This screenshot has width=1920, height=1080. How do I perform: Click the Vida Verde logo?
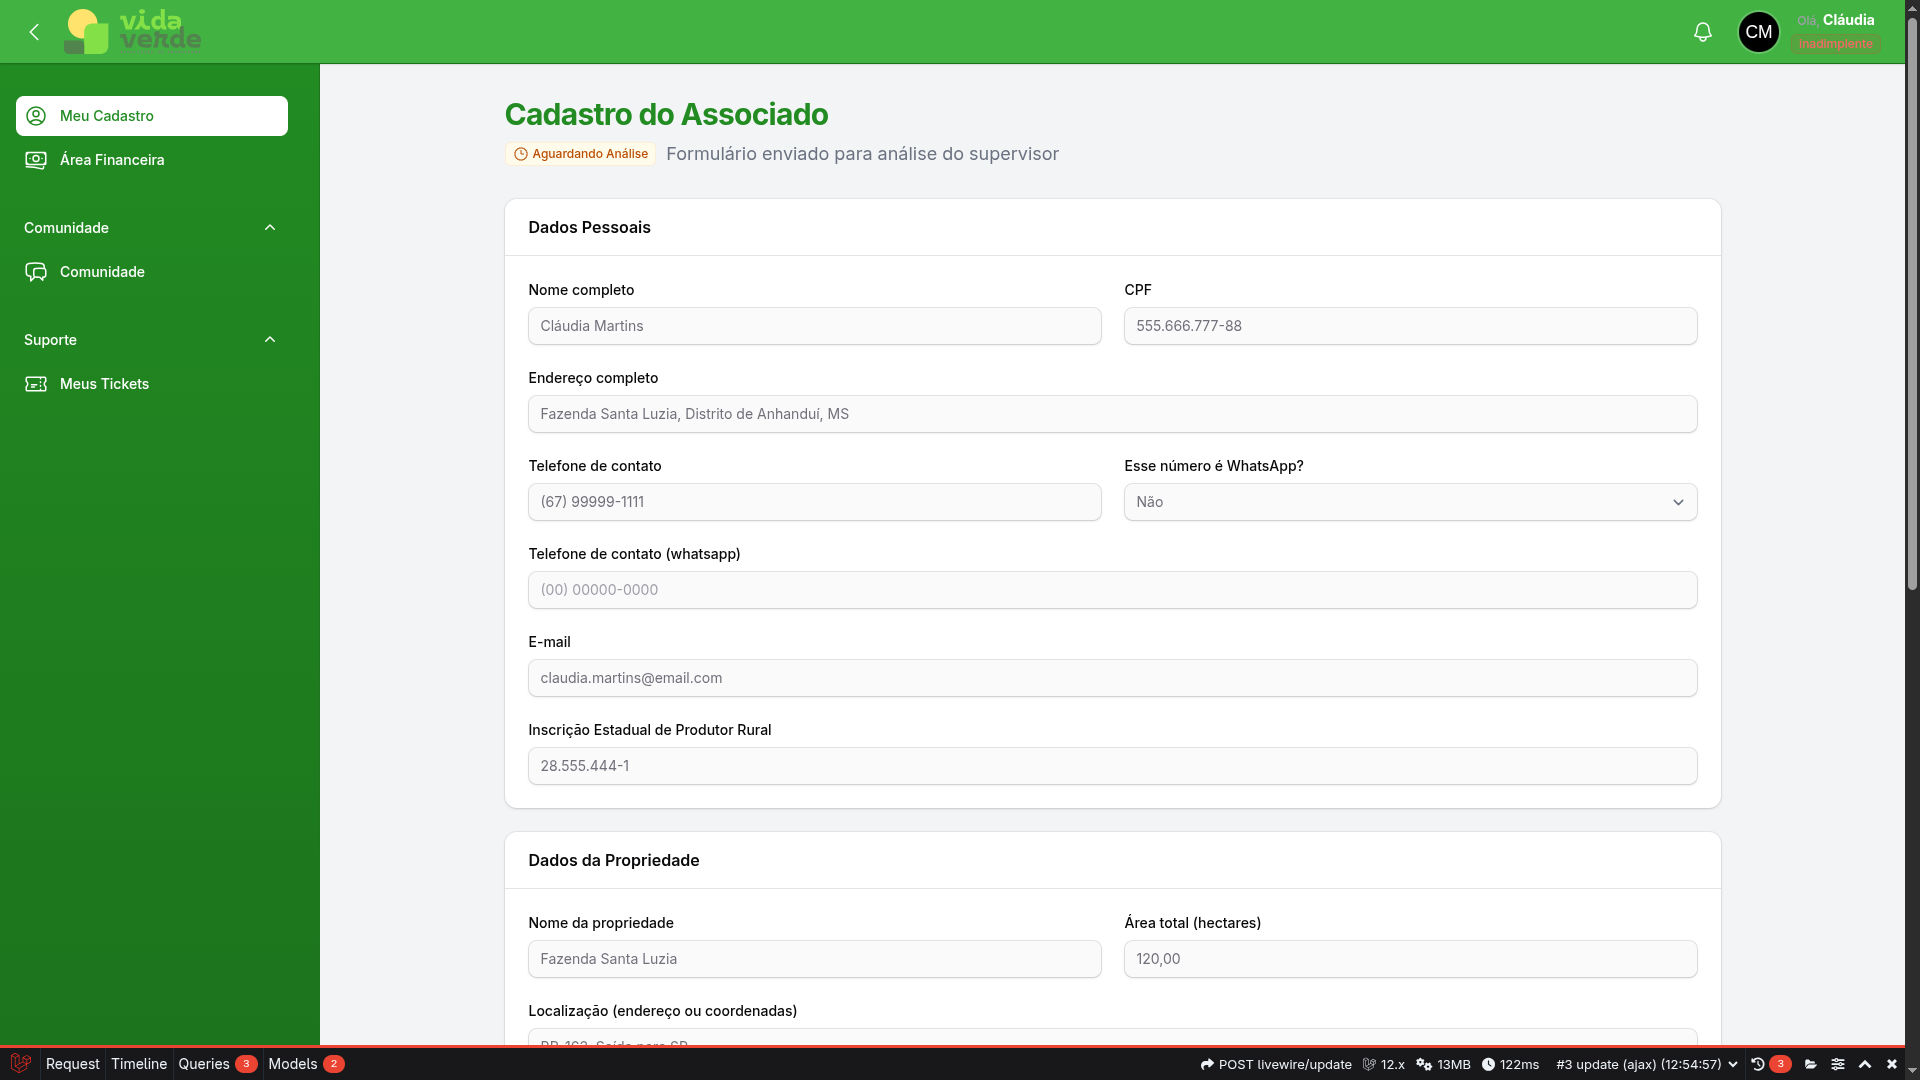(133, 32)
